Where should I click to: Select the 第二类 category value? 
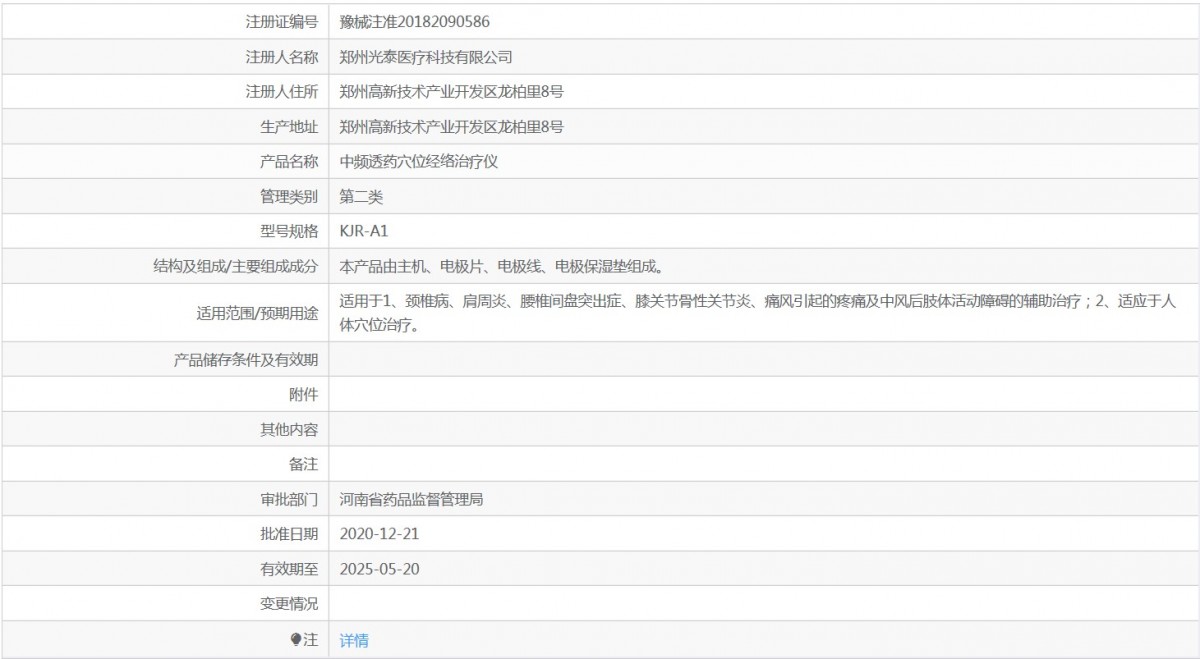click(x=361, y=196)
